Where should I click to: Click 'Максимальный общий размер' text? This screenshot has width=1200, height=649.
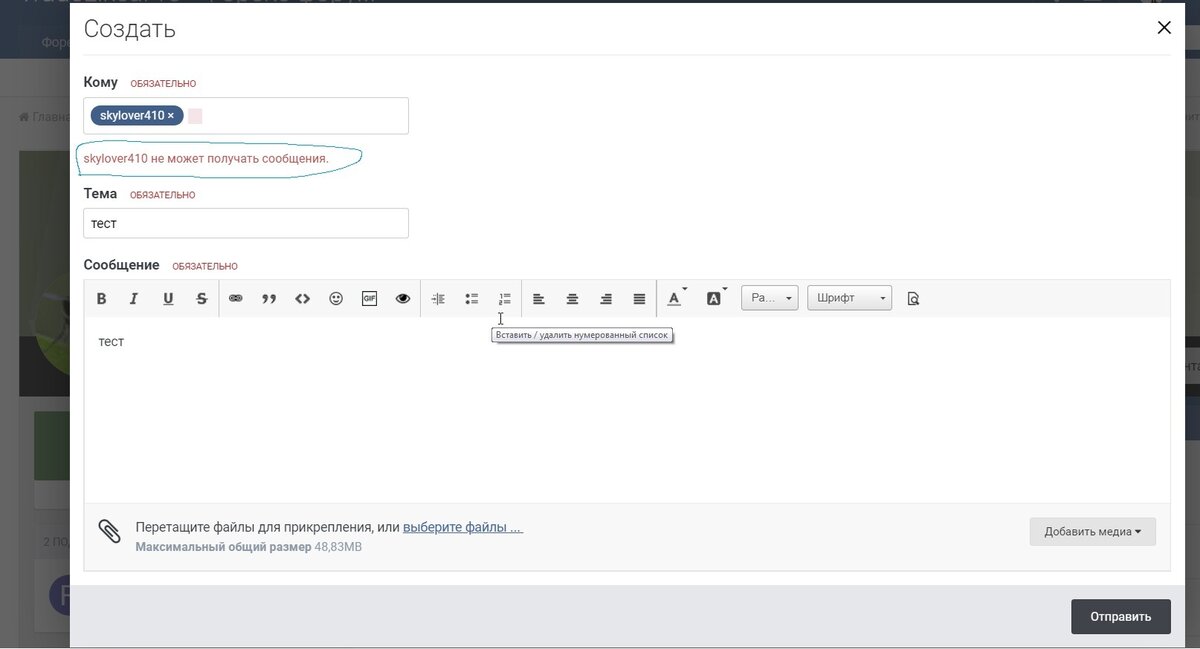tap(223, 548)
